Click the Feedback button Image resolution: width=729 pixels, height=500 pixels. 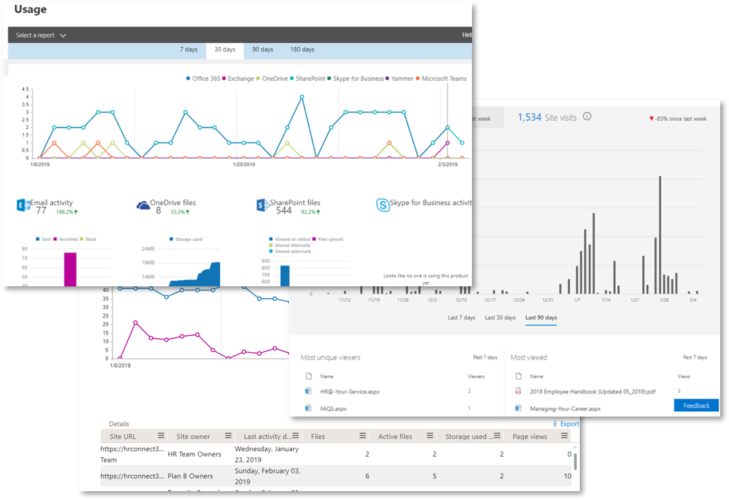pos(696,406)
